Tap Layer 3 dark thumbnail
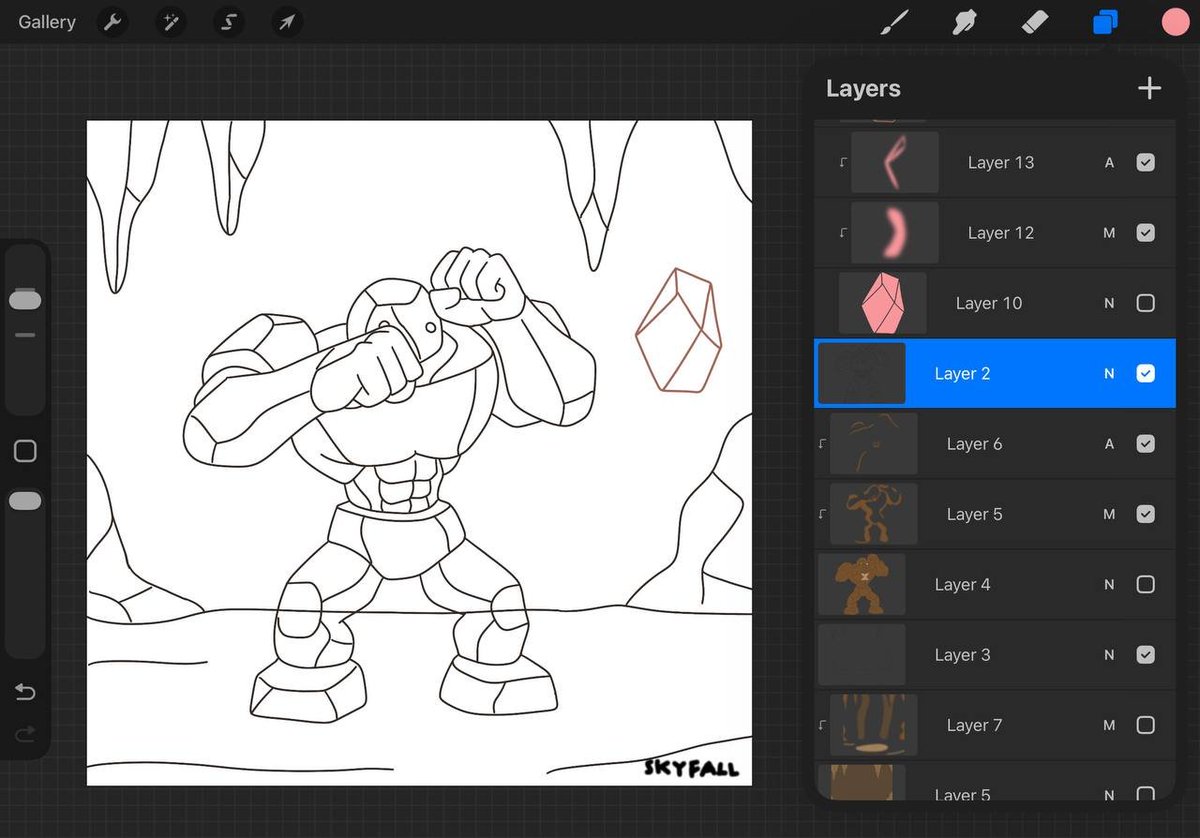 point(861,655)
